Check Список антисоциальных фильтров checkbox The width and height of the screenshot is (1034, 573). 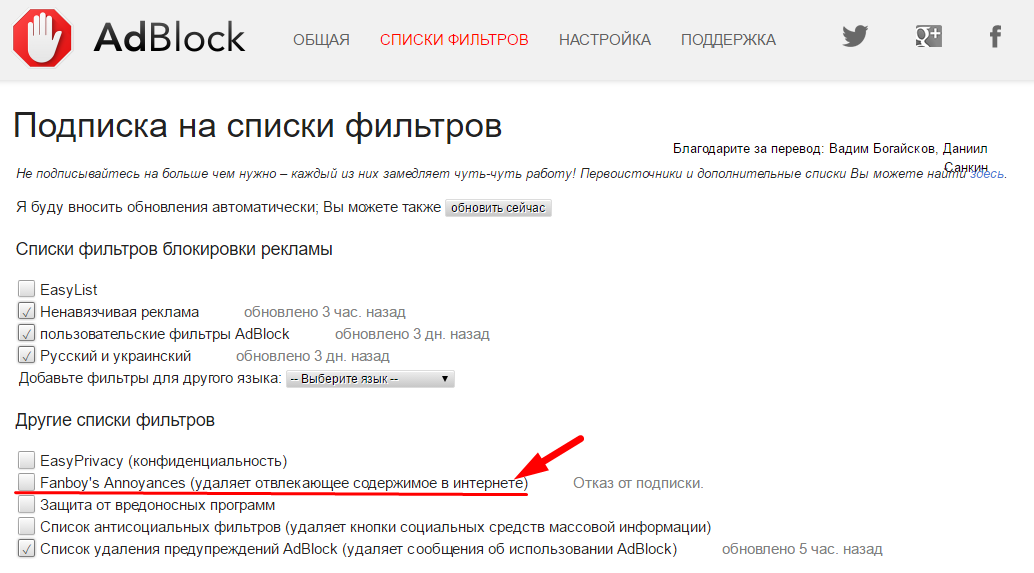(26, 526)
